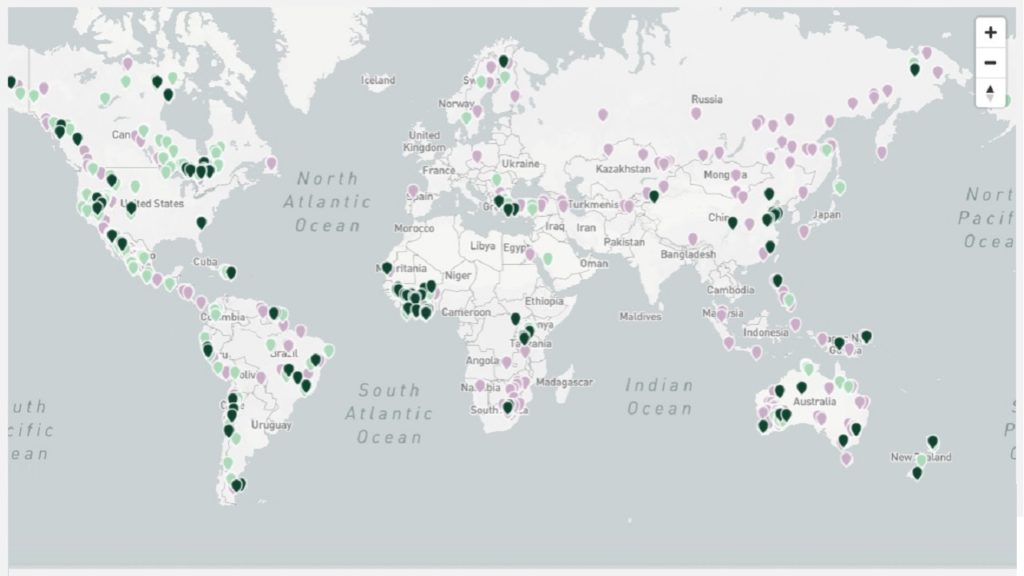Image resolution: width=1024 pixels, height=576 pixels.
Task: Click the light green marker east of Egypt
Action: (547, 257)
